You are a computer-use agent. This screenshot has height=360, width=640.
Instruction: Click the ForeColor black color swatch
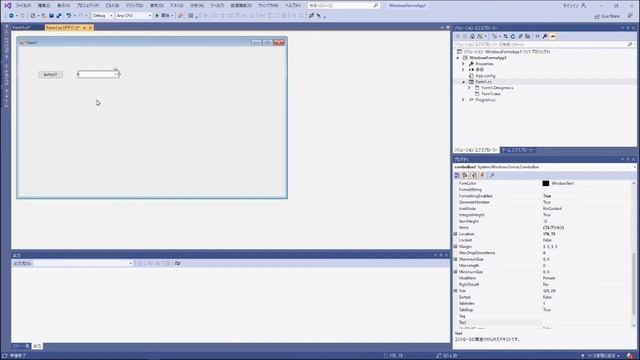[x=546, y=184]
